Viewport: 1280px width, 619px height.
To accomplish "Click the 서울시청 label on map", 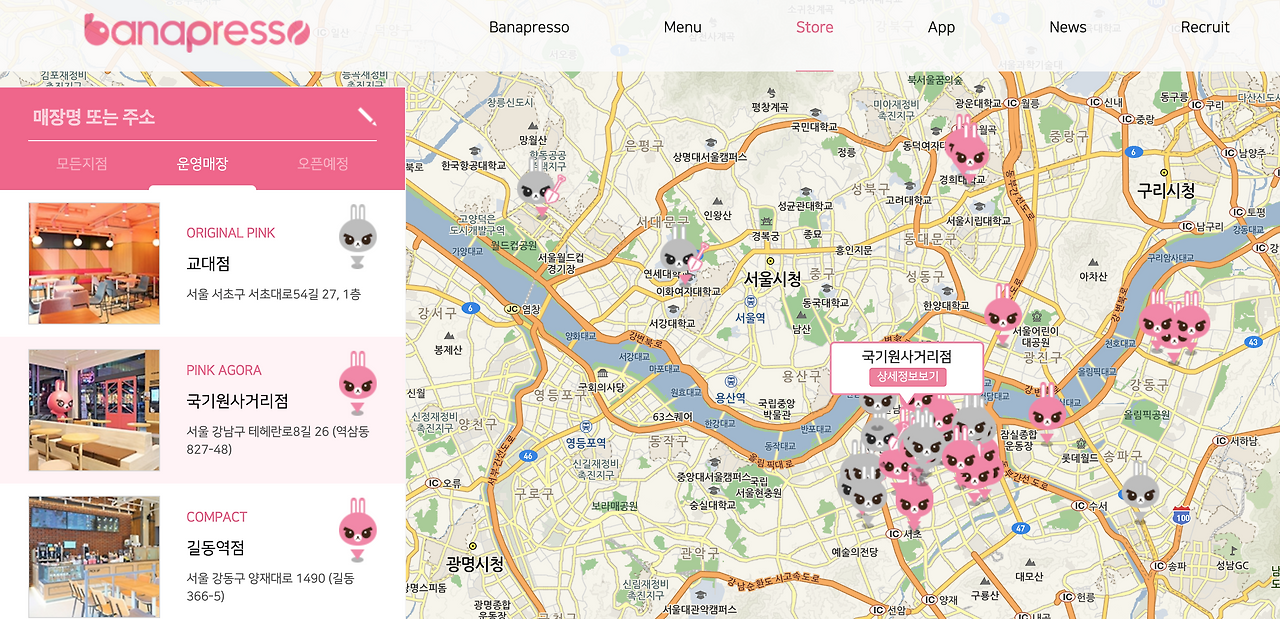I will 773,279.
